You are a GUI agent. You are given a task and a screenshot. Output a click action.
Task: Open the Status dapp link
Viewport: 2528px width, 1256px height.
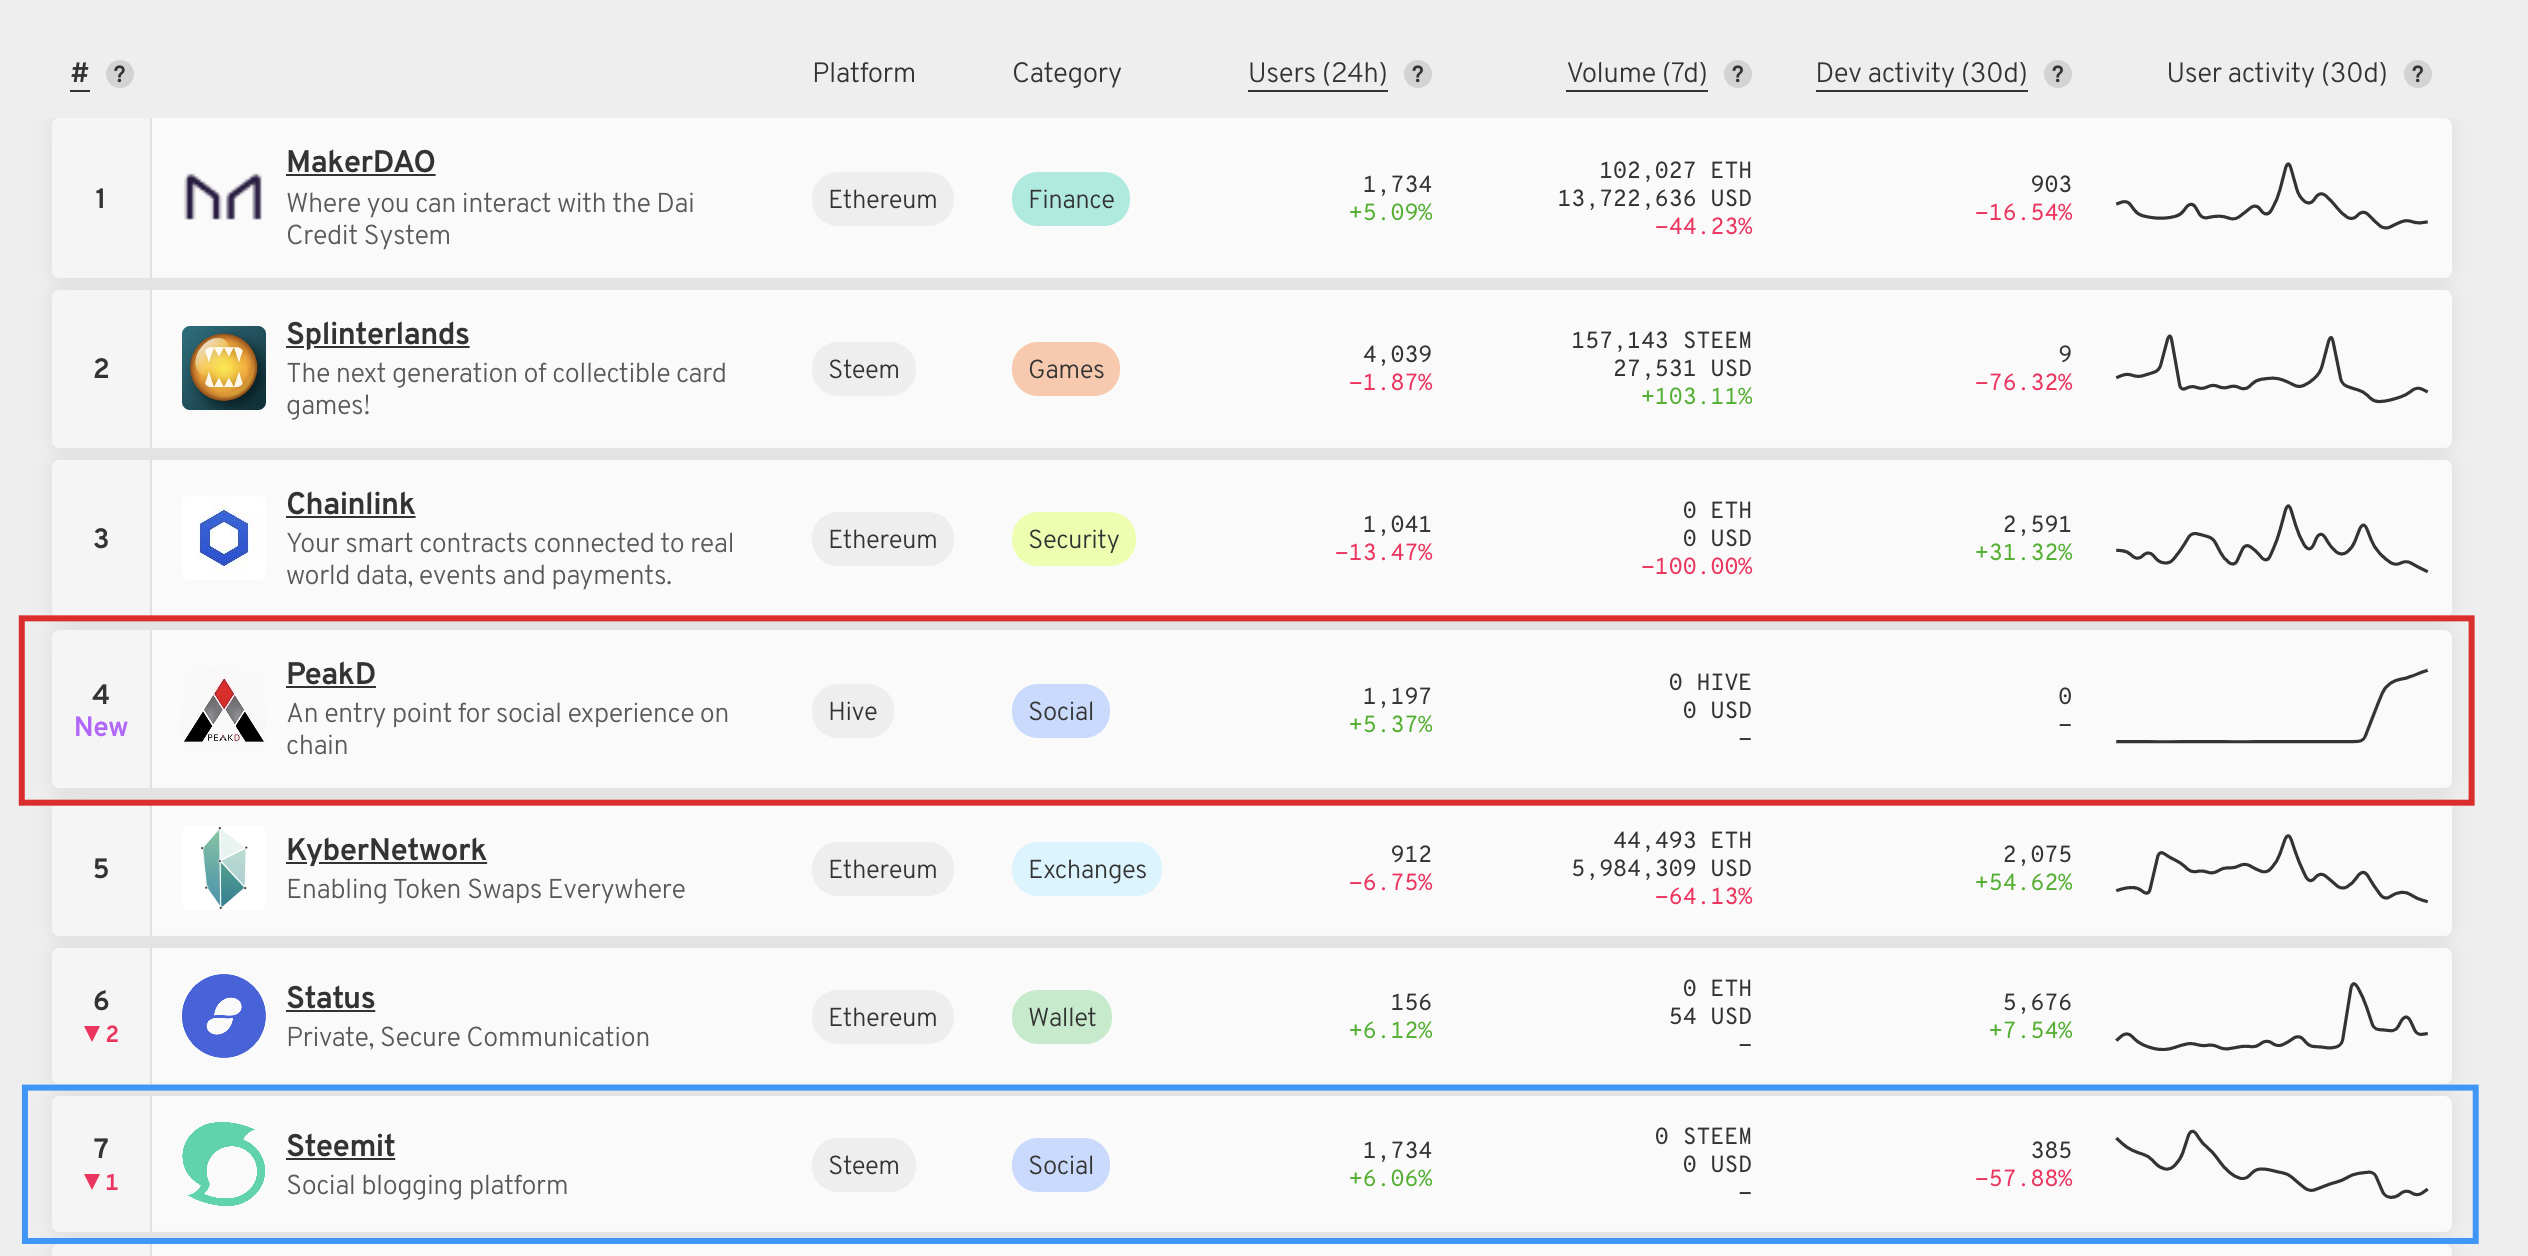tap(331, 997)
